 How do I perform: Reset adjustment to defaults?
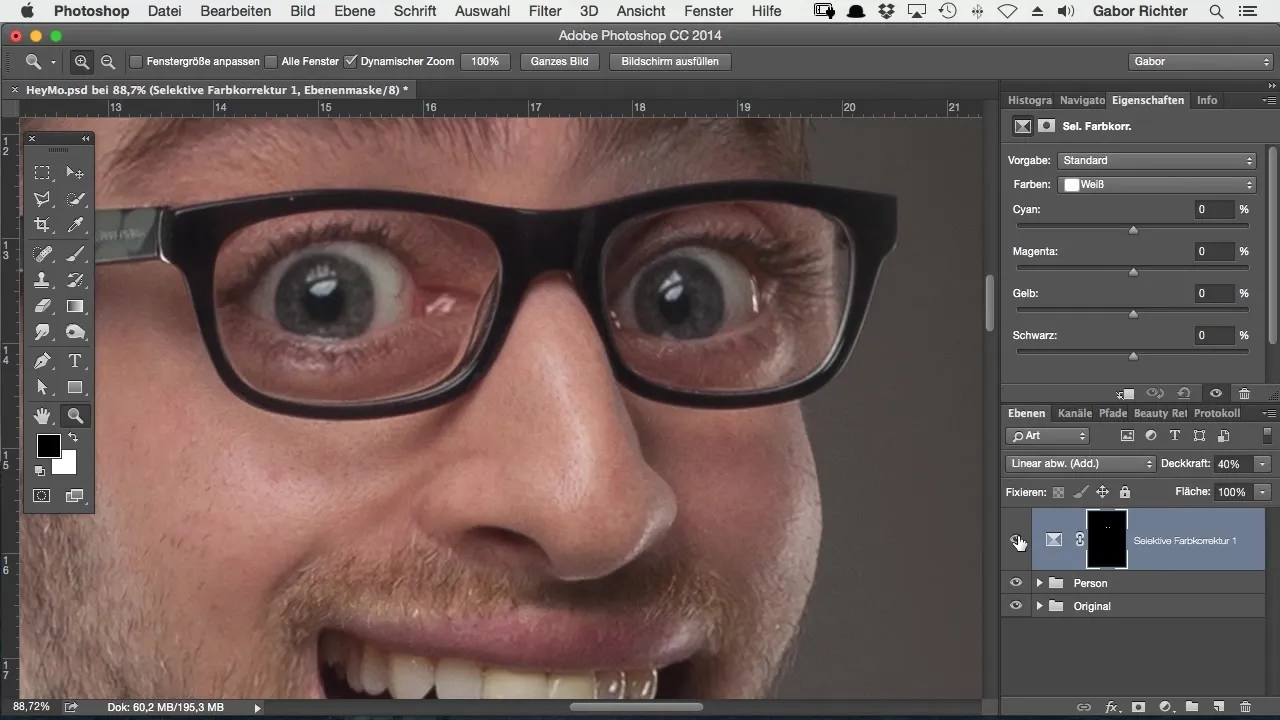(x=1185, y=394)
